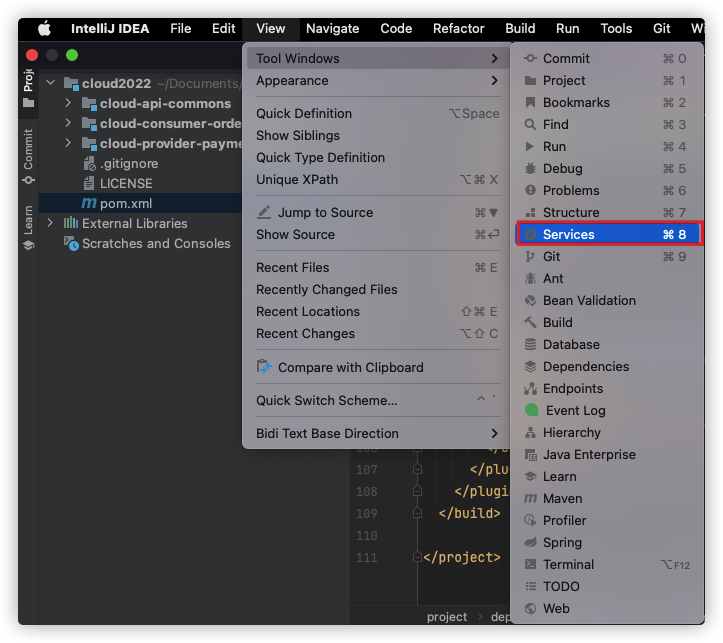Expand the cloud-provider-payment module

click(68, 143)
